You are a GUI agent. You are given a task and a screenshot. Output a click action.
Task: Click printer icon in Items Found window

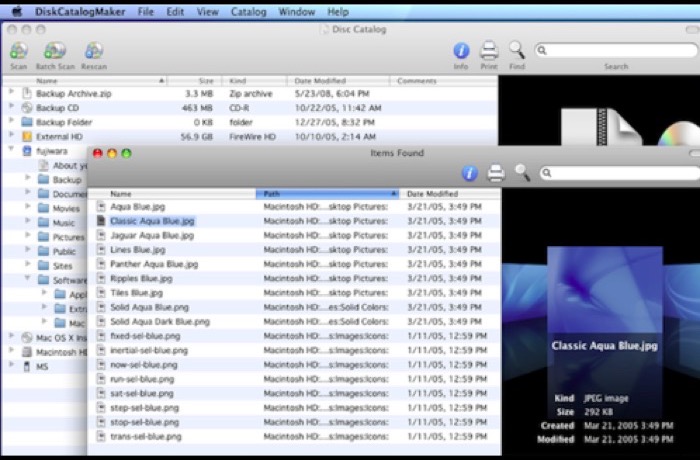click(496, 173)
